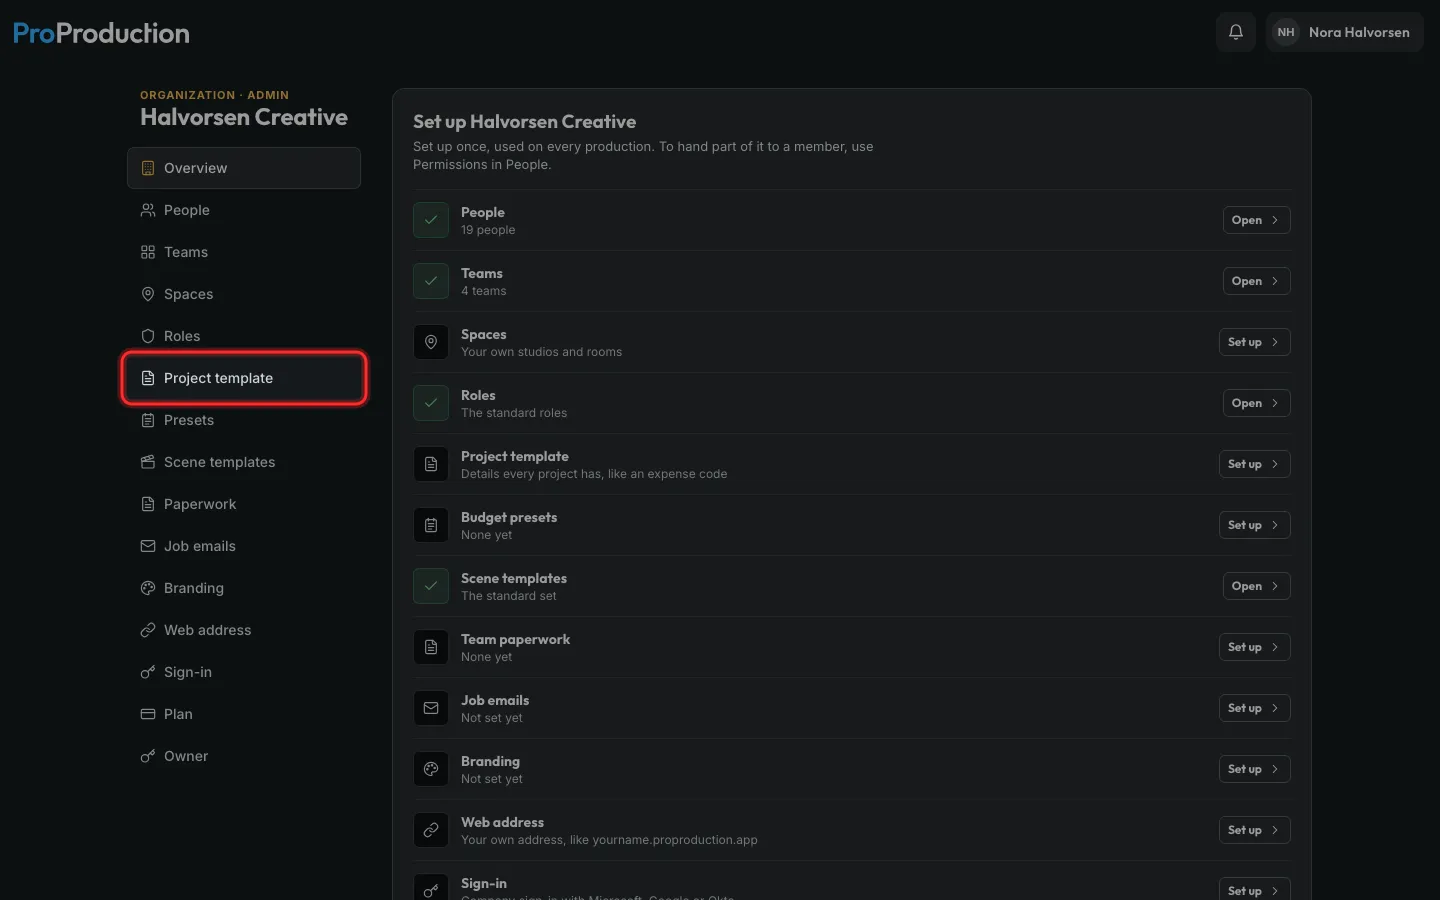Open Nora Halvorsen's account menu
Screen dimensions: 1440x900
pos(1344,32)
